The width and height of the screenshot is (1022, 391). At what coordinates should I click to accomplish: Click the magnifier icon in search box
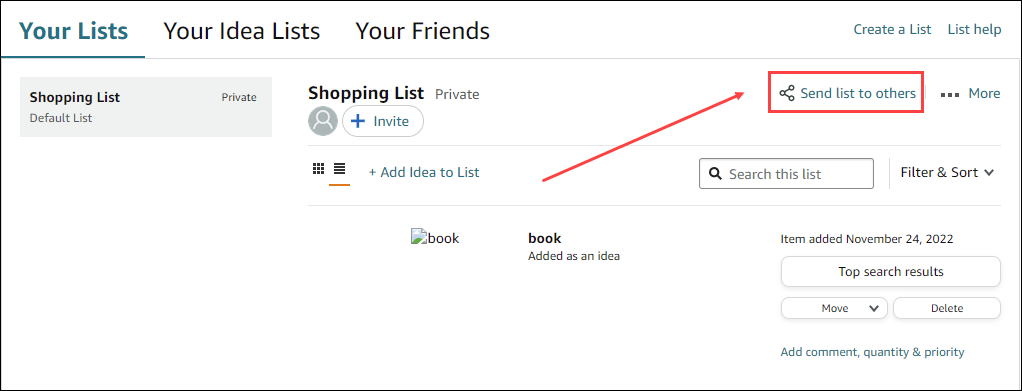[x=715, y=174]
